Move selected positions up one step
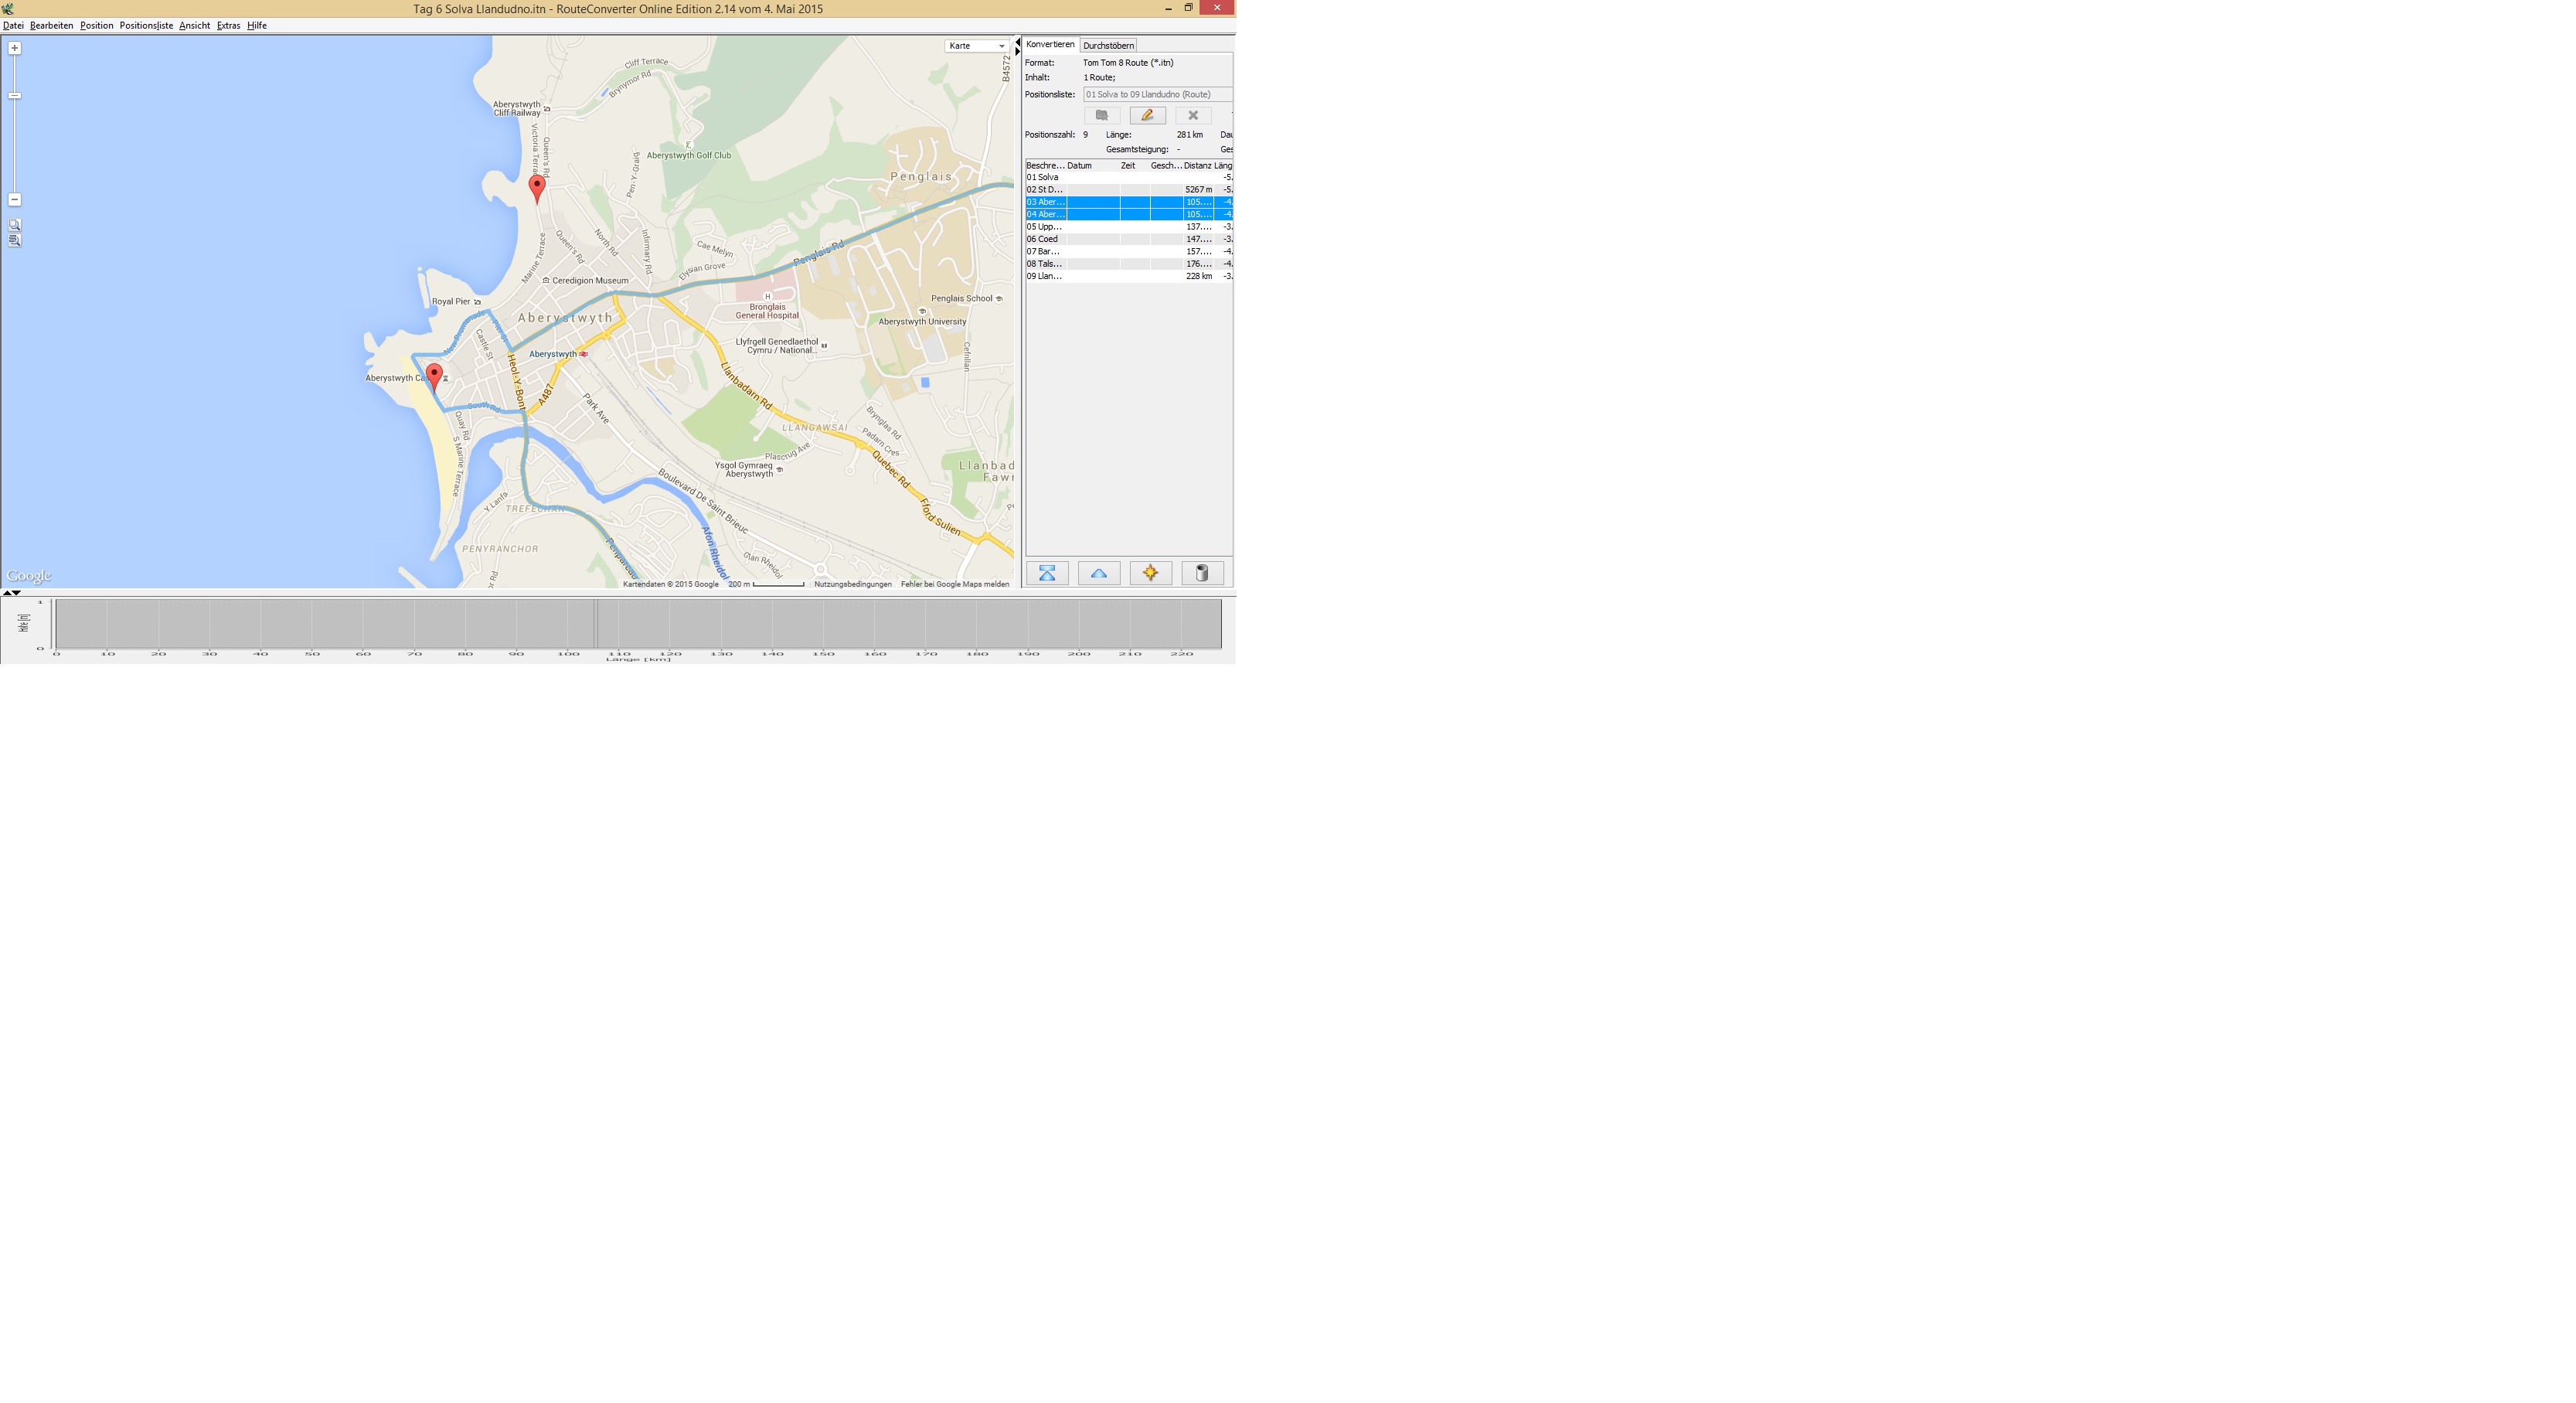The height and width of the screenshot is (1403, 2576). (x=1099, y=573)
